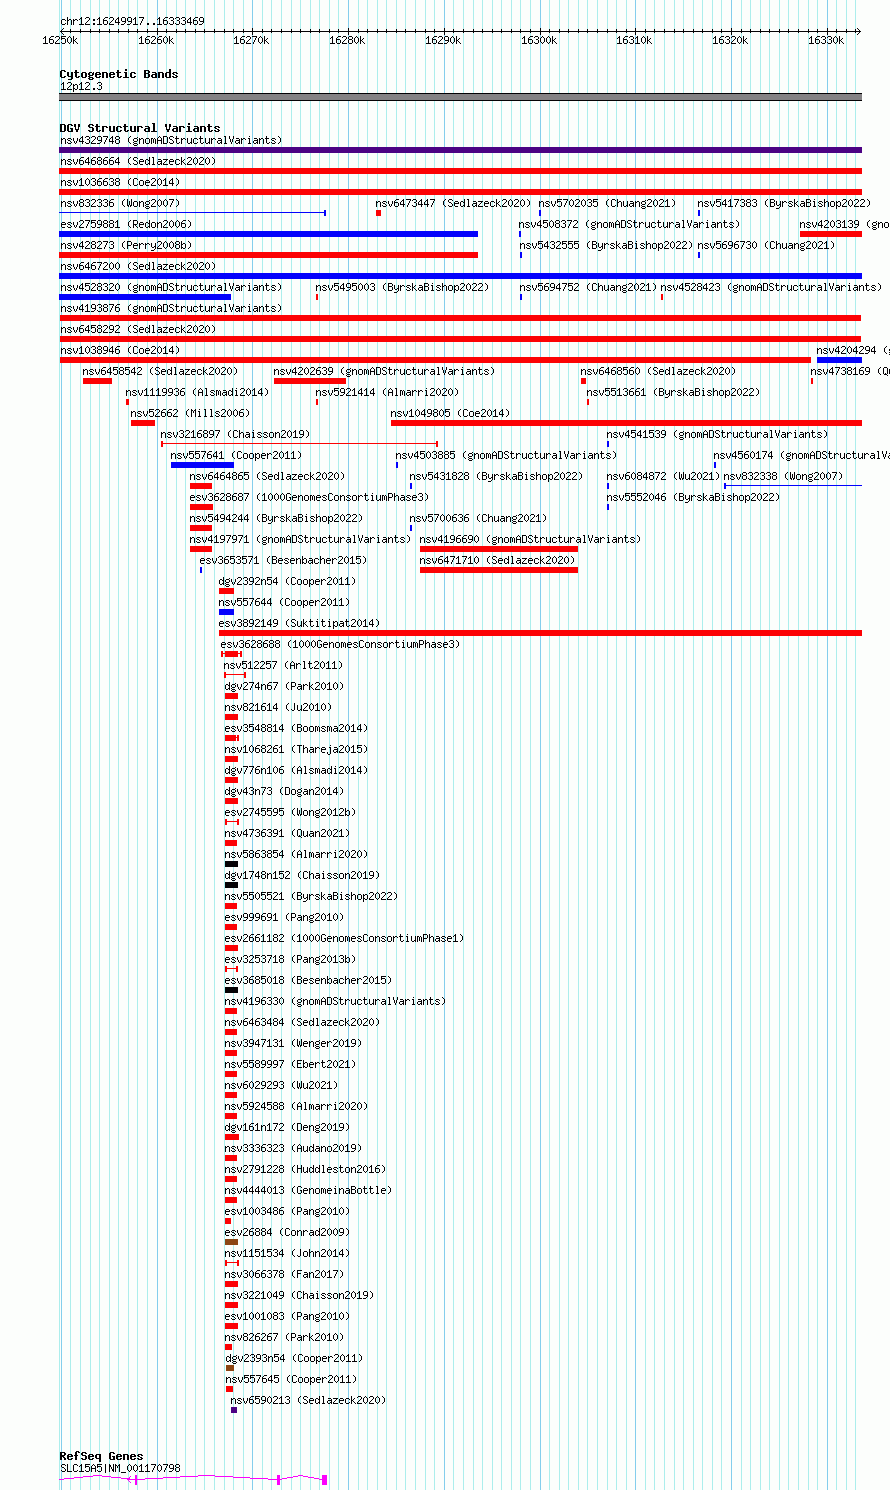This screenshot has width=890, height=1490.
Task: Click the nsv4329748 gnomAD variant label
Action: (171, 140)
